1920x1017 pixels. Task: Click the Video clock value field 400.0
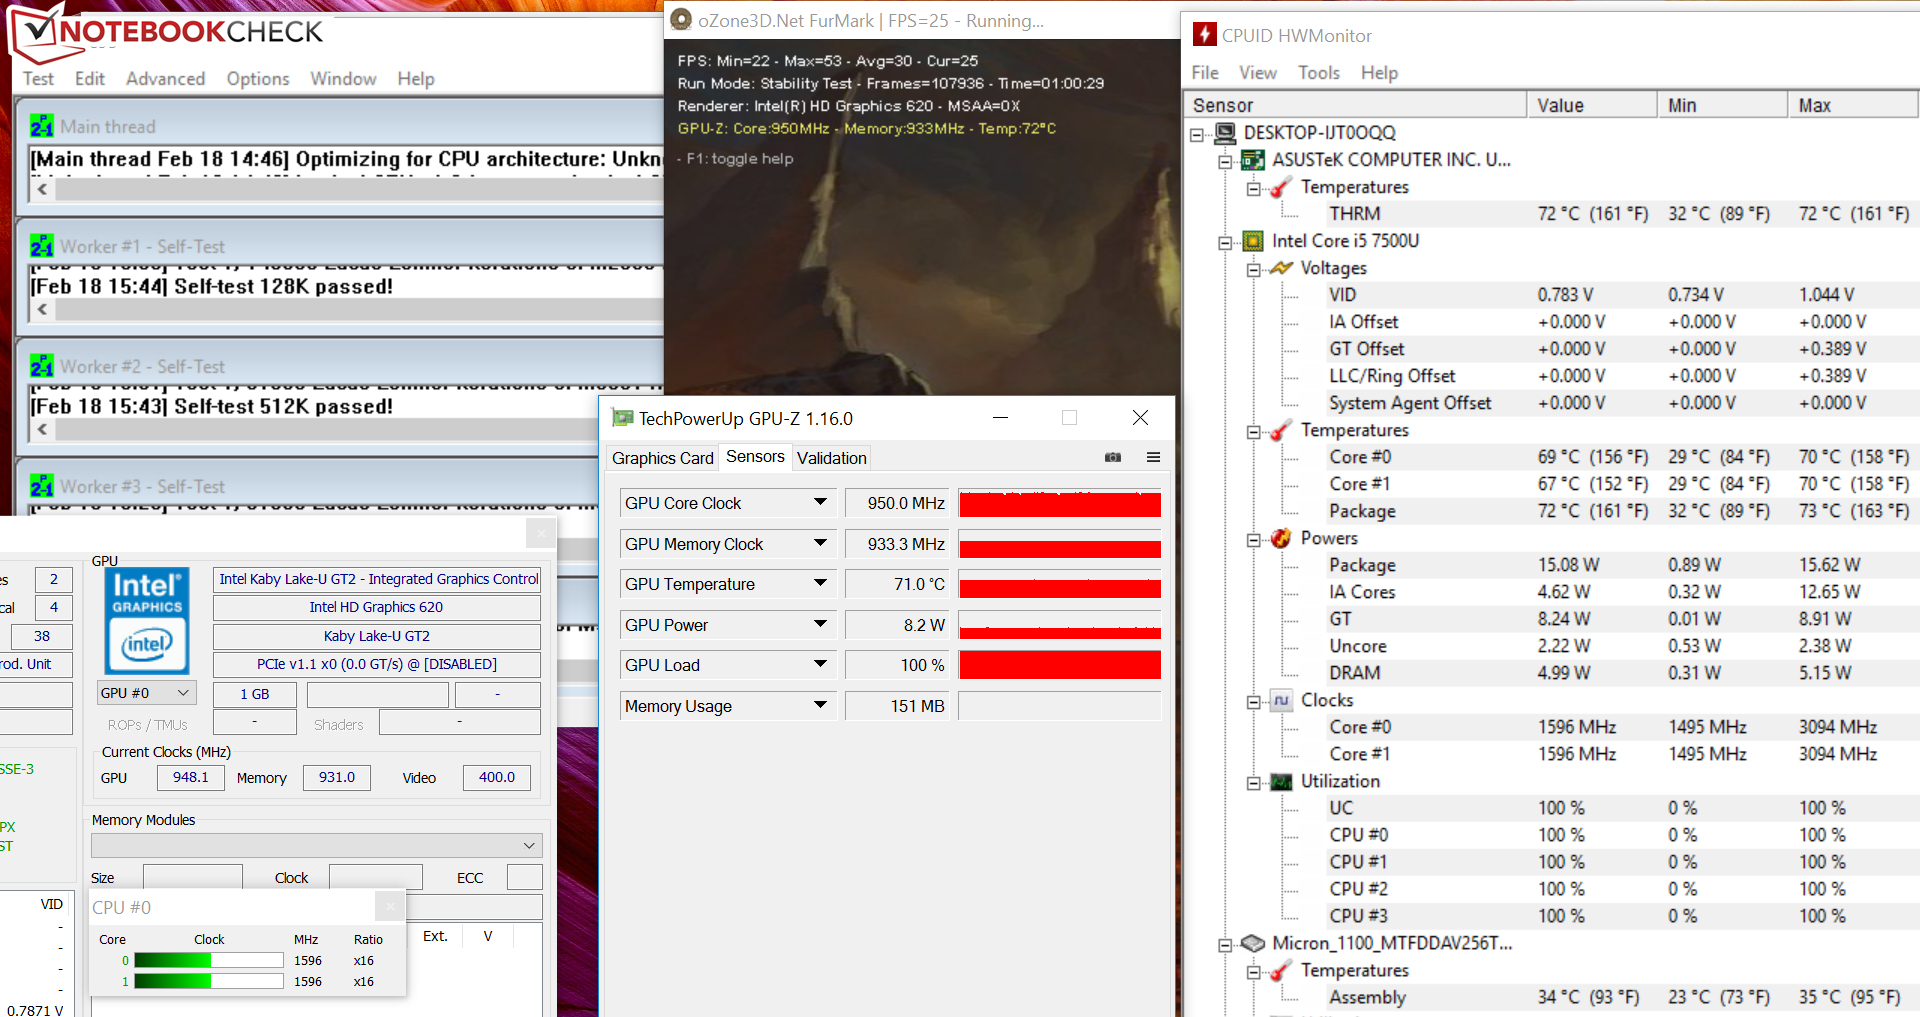click(497, 777)
